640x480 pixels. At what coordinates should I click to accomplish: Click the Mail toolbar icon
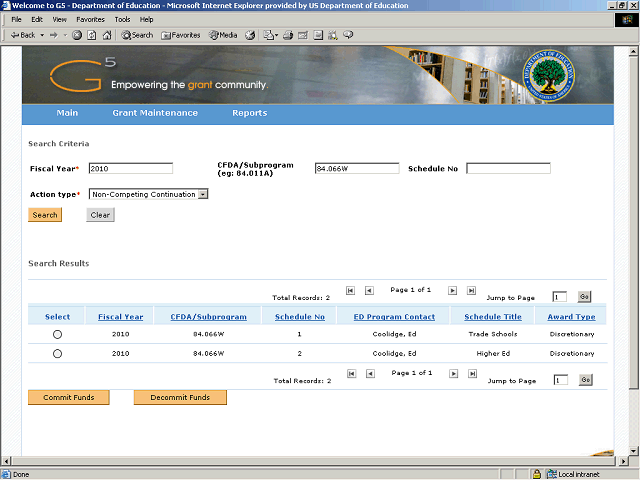[x=268, y=35]
